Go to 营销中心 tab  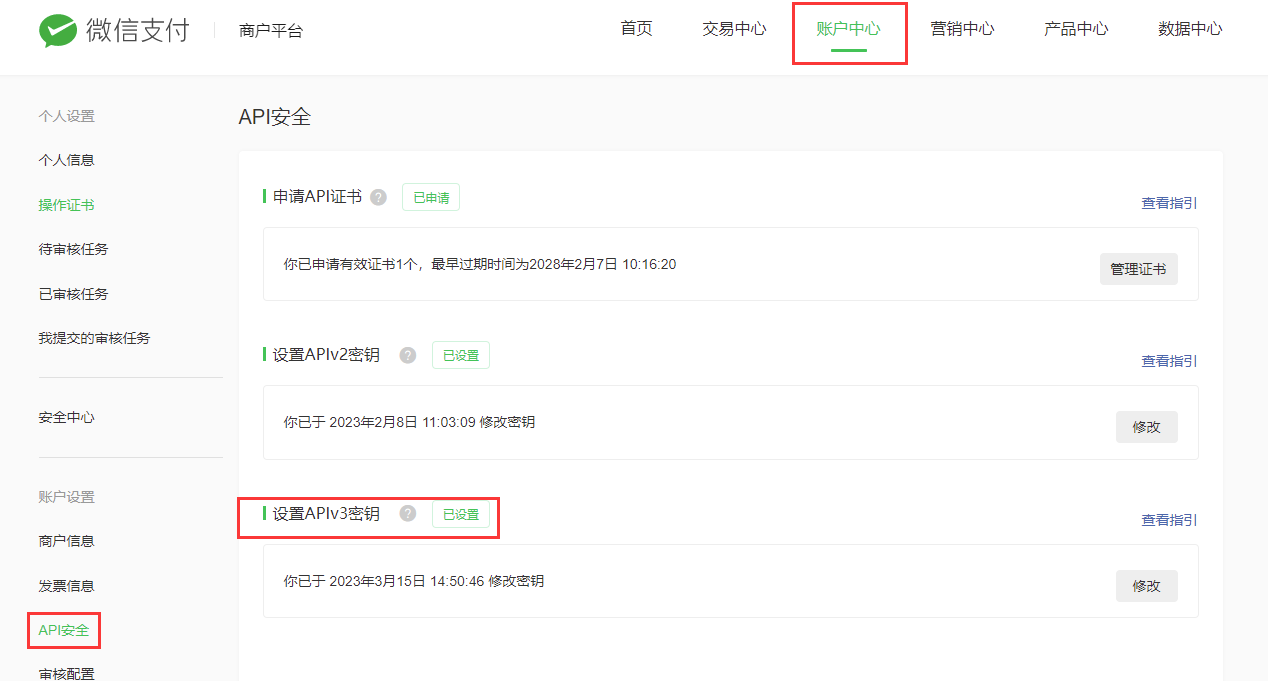[962, 29]
